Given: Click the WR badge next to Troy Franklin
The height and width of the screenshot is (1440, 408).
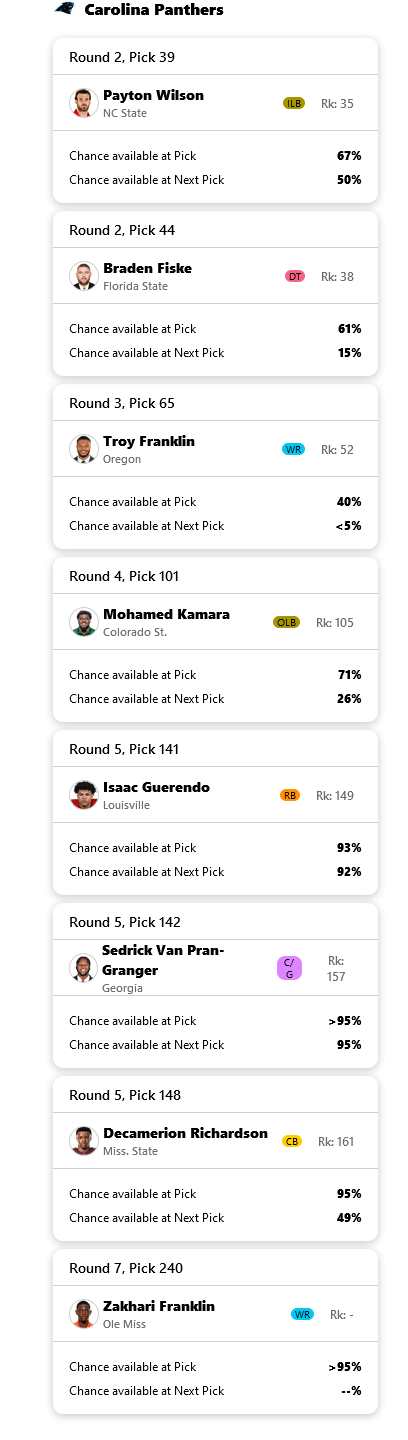Looking at the screenshot, I should [x=294, y=450].
